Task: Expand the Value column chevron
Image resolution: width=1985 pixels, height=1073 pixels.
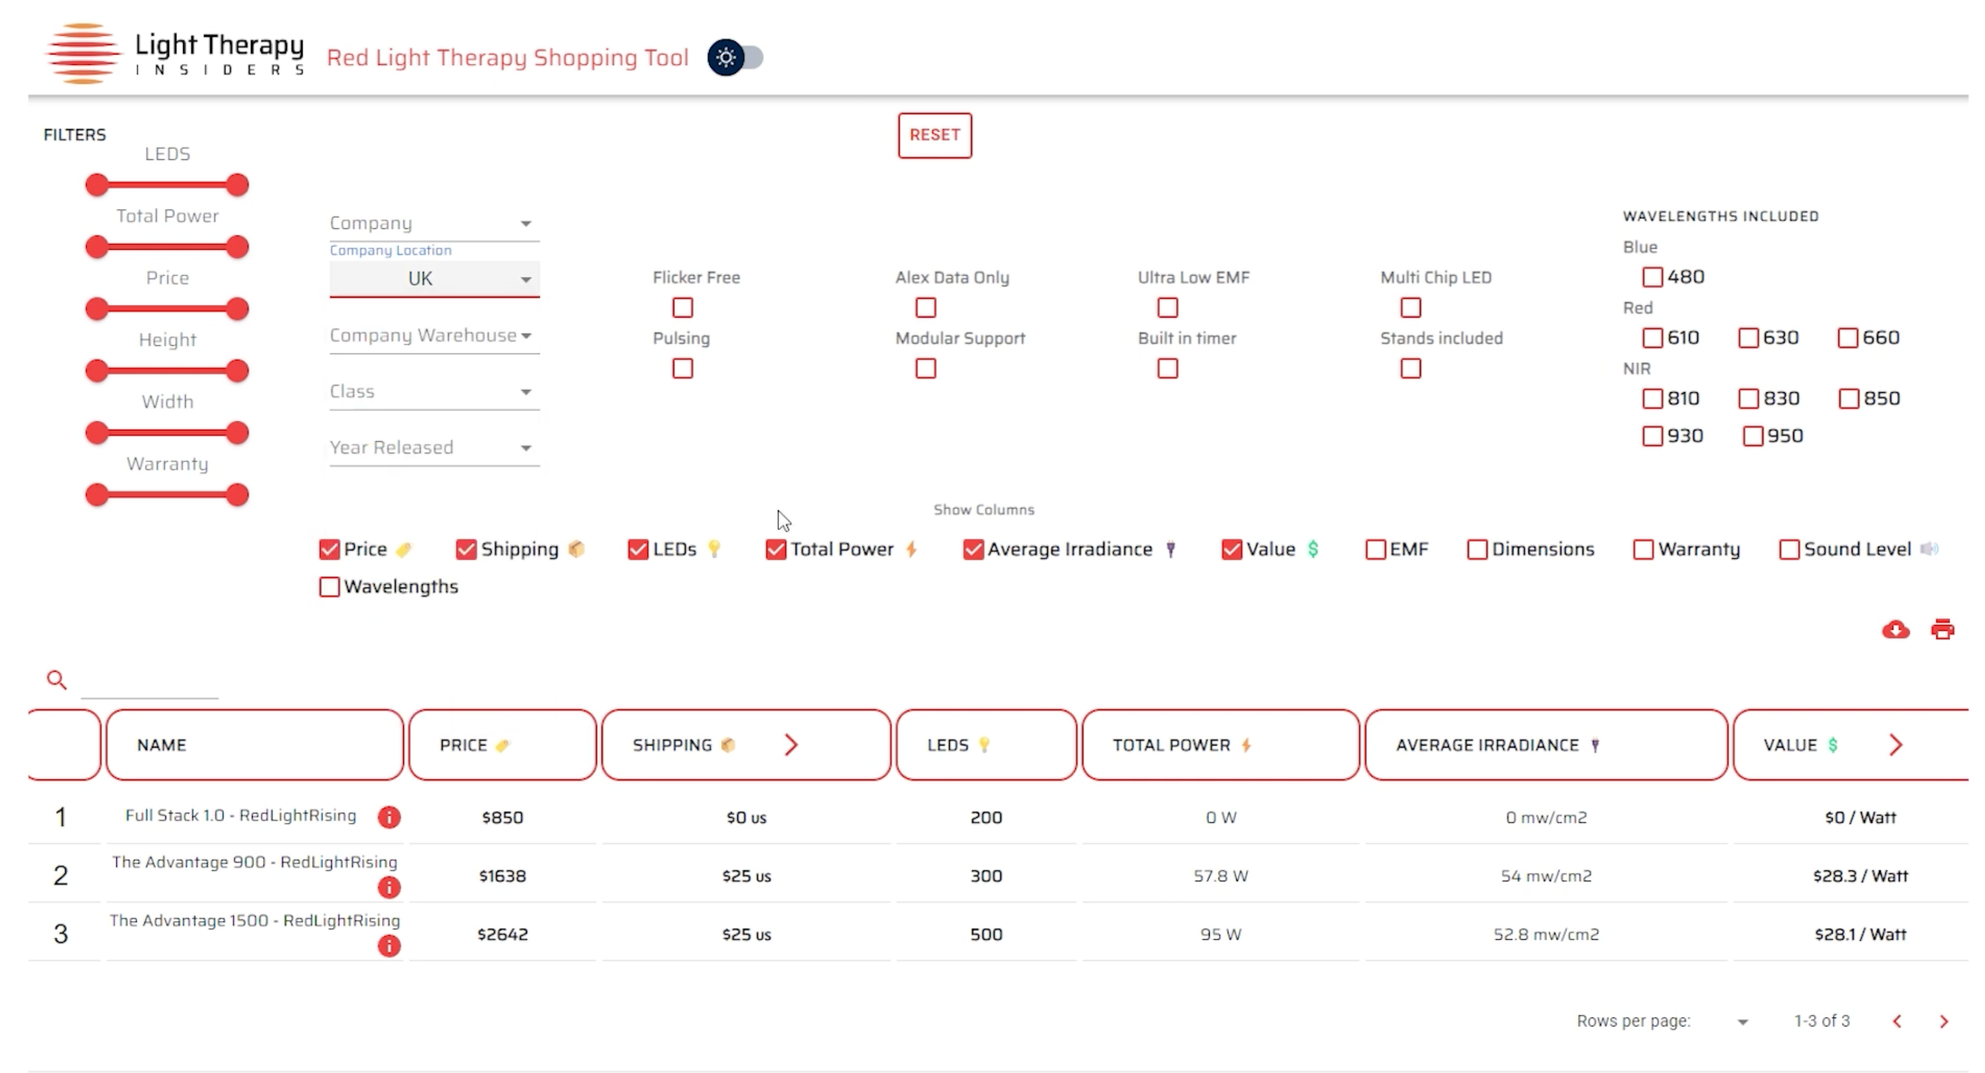Action: [x=1895, y=745]
